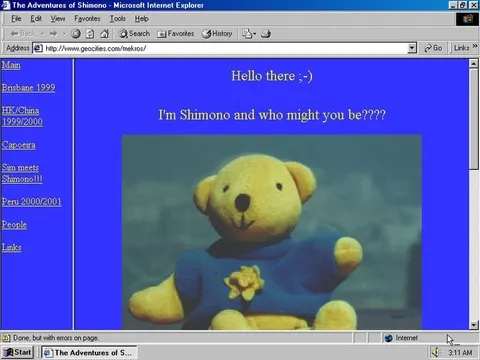Click the volume speaker tray icon
This screenshot has height=360, width=480.
(x=436, y=352)
